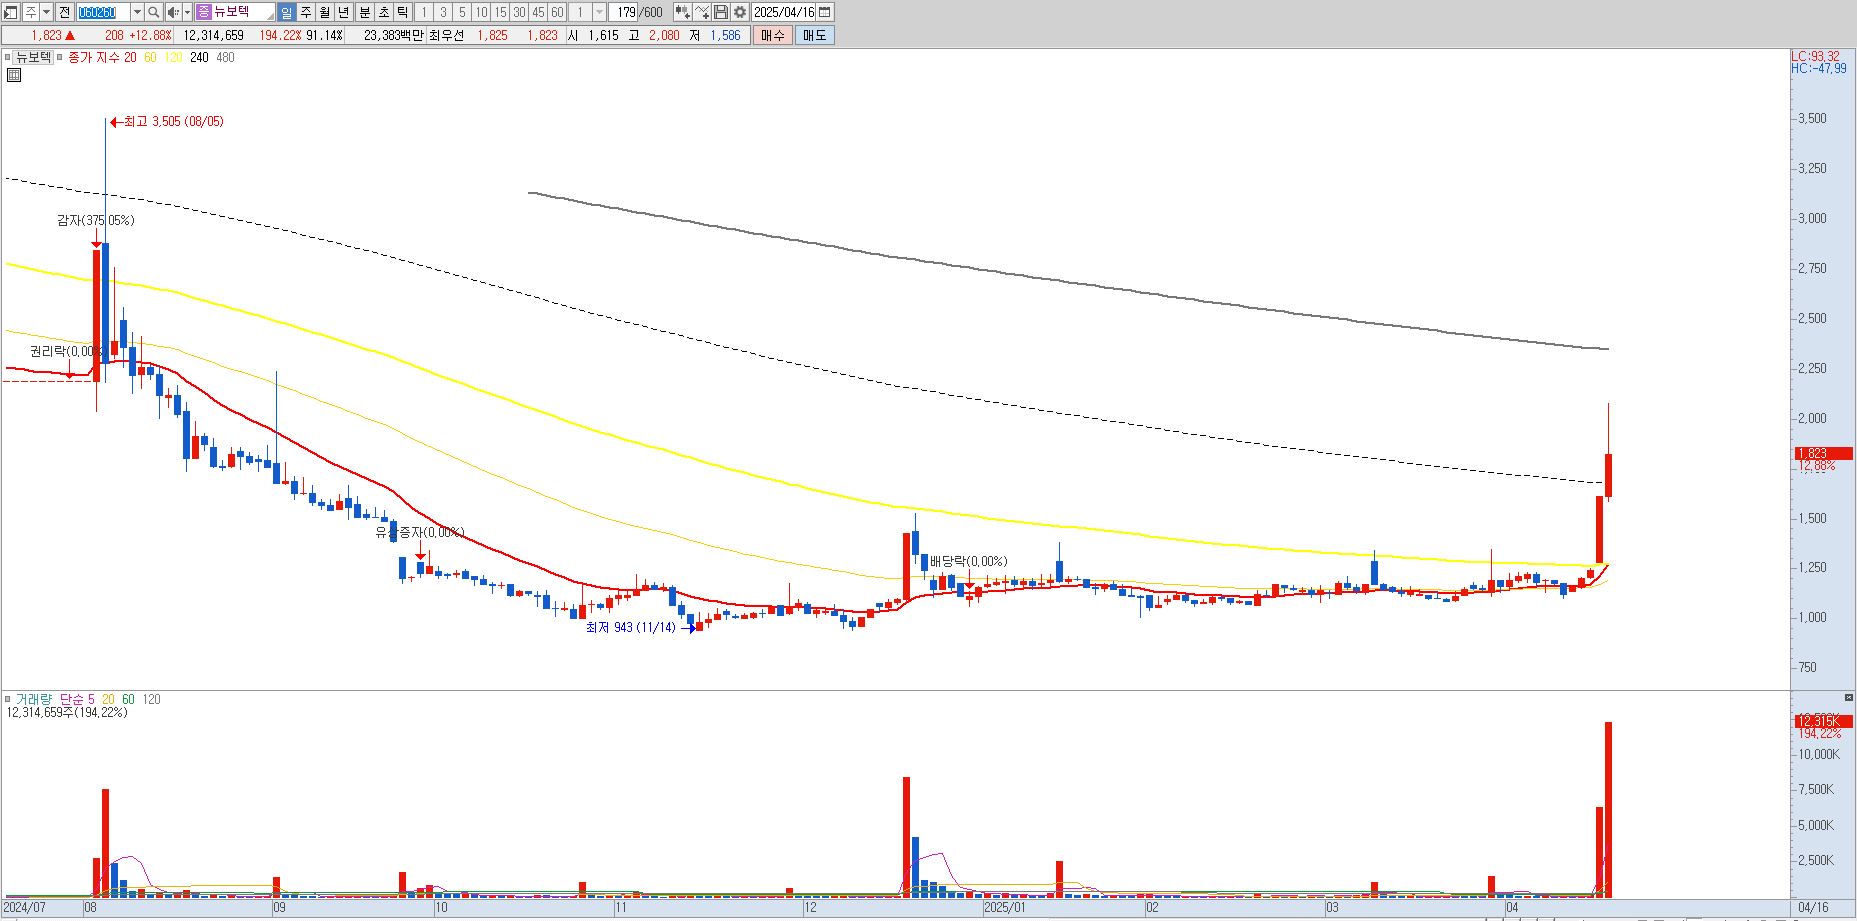Click the small square marker before 종가 지수
This screenshot has height=921, width=1857.
point(59,57)
